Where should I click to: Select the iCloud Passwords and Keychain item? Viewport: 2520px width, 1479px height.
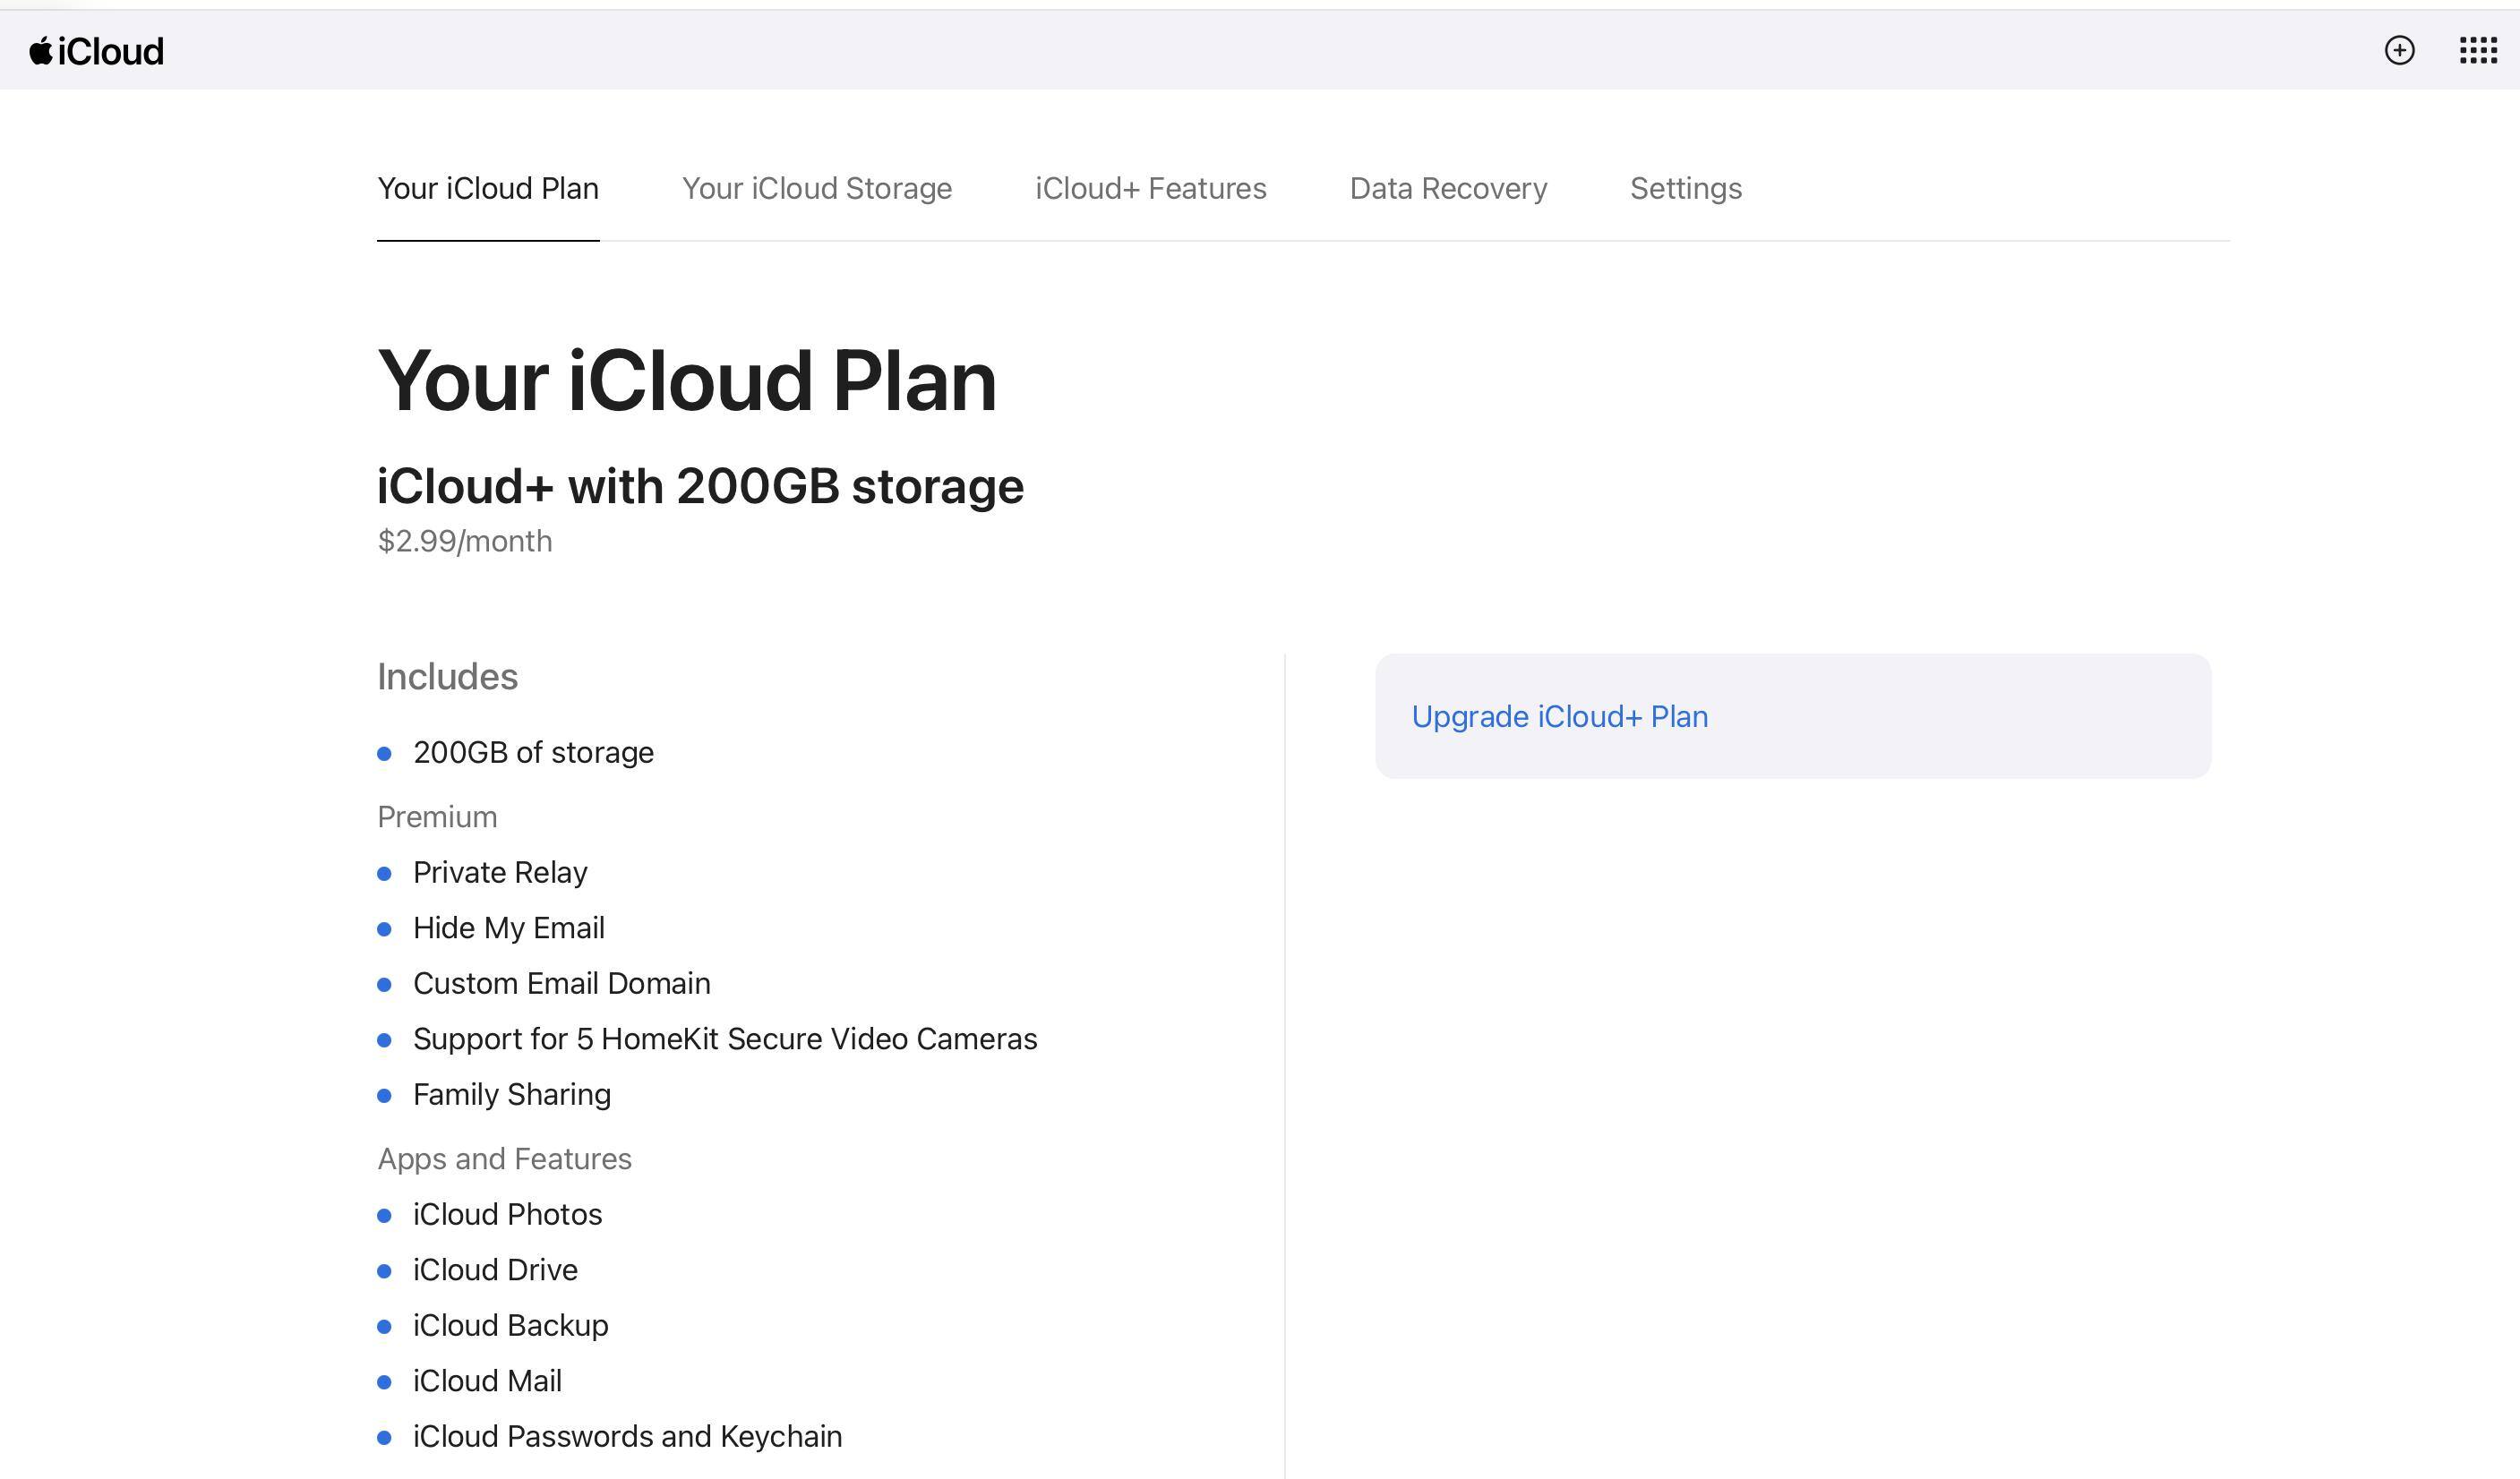pos(627,1436)
